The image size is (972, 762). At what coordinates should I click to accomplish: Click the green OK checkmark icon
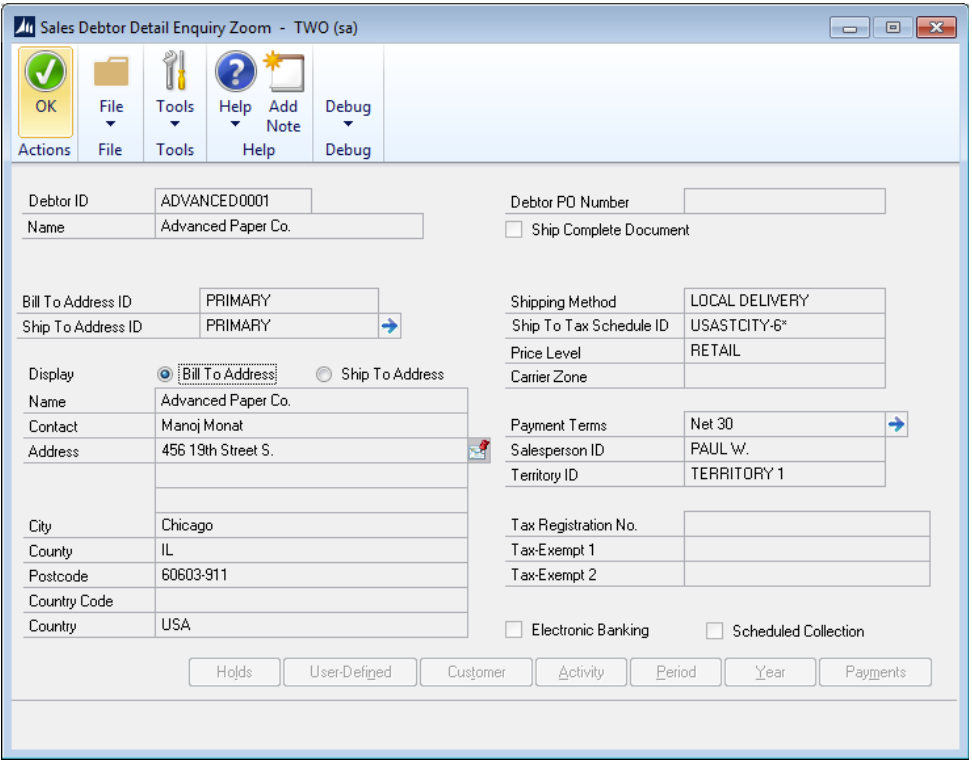click(45, 72)
